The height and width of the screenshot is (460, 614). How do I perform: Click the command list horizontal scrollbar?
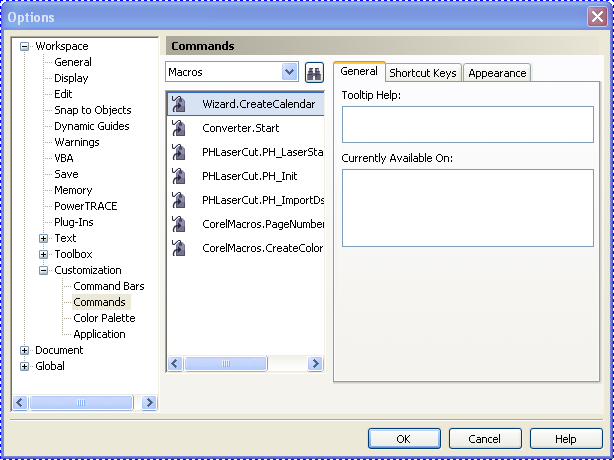tap(245, 364)
